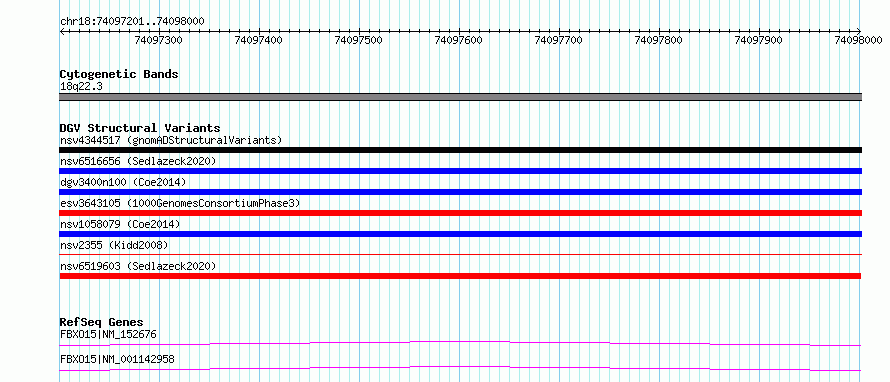Select the DGV Structural Variants track title
890x382 pixels.
pyautogui.click(x=140, y=128)
